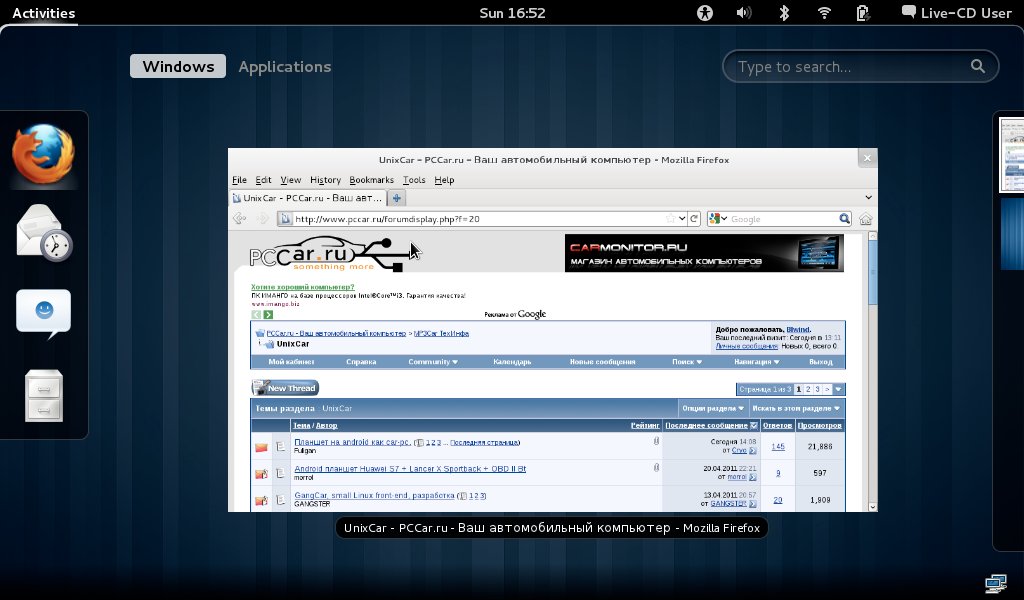The image size is (1024, 600).
Task: Open the Bluetooth status icon
Action: click(x=785, y=13)
